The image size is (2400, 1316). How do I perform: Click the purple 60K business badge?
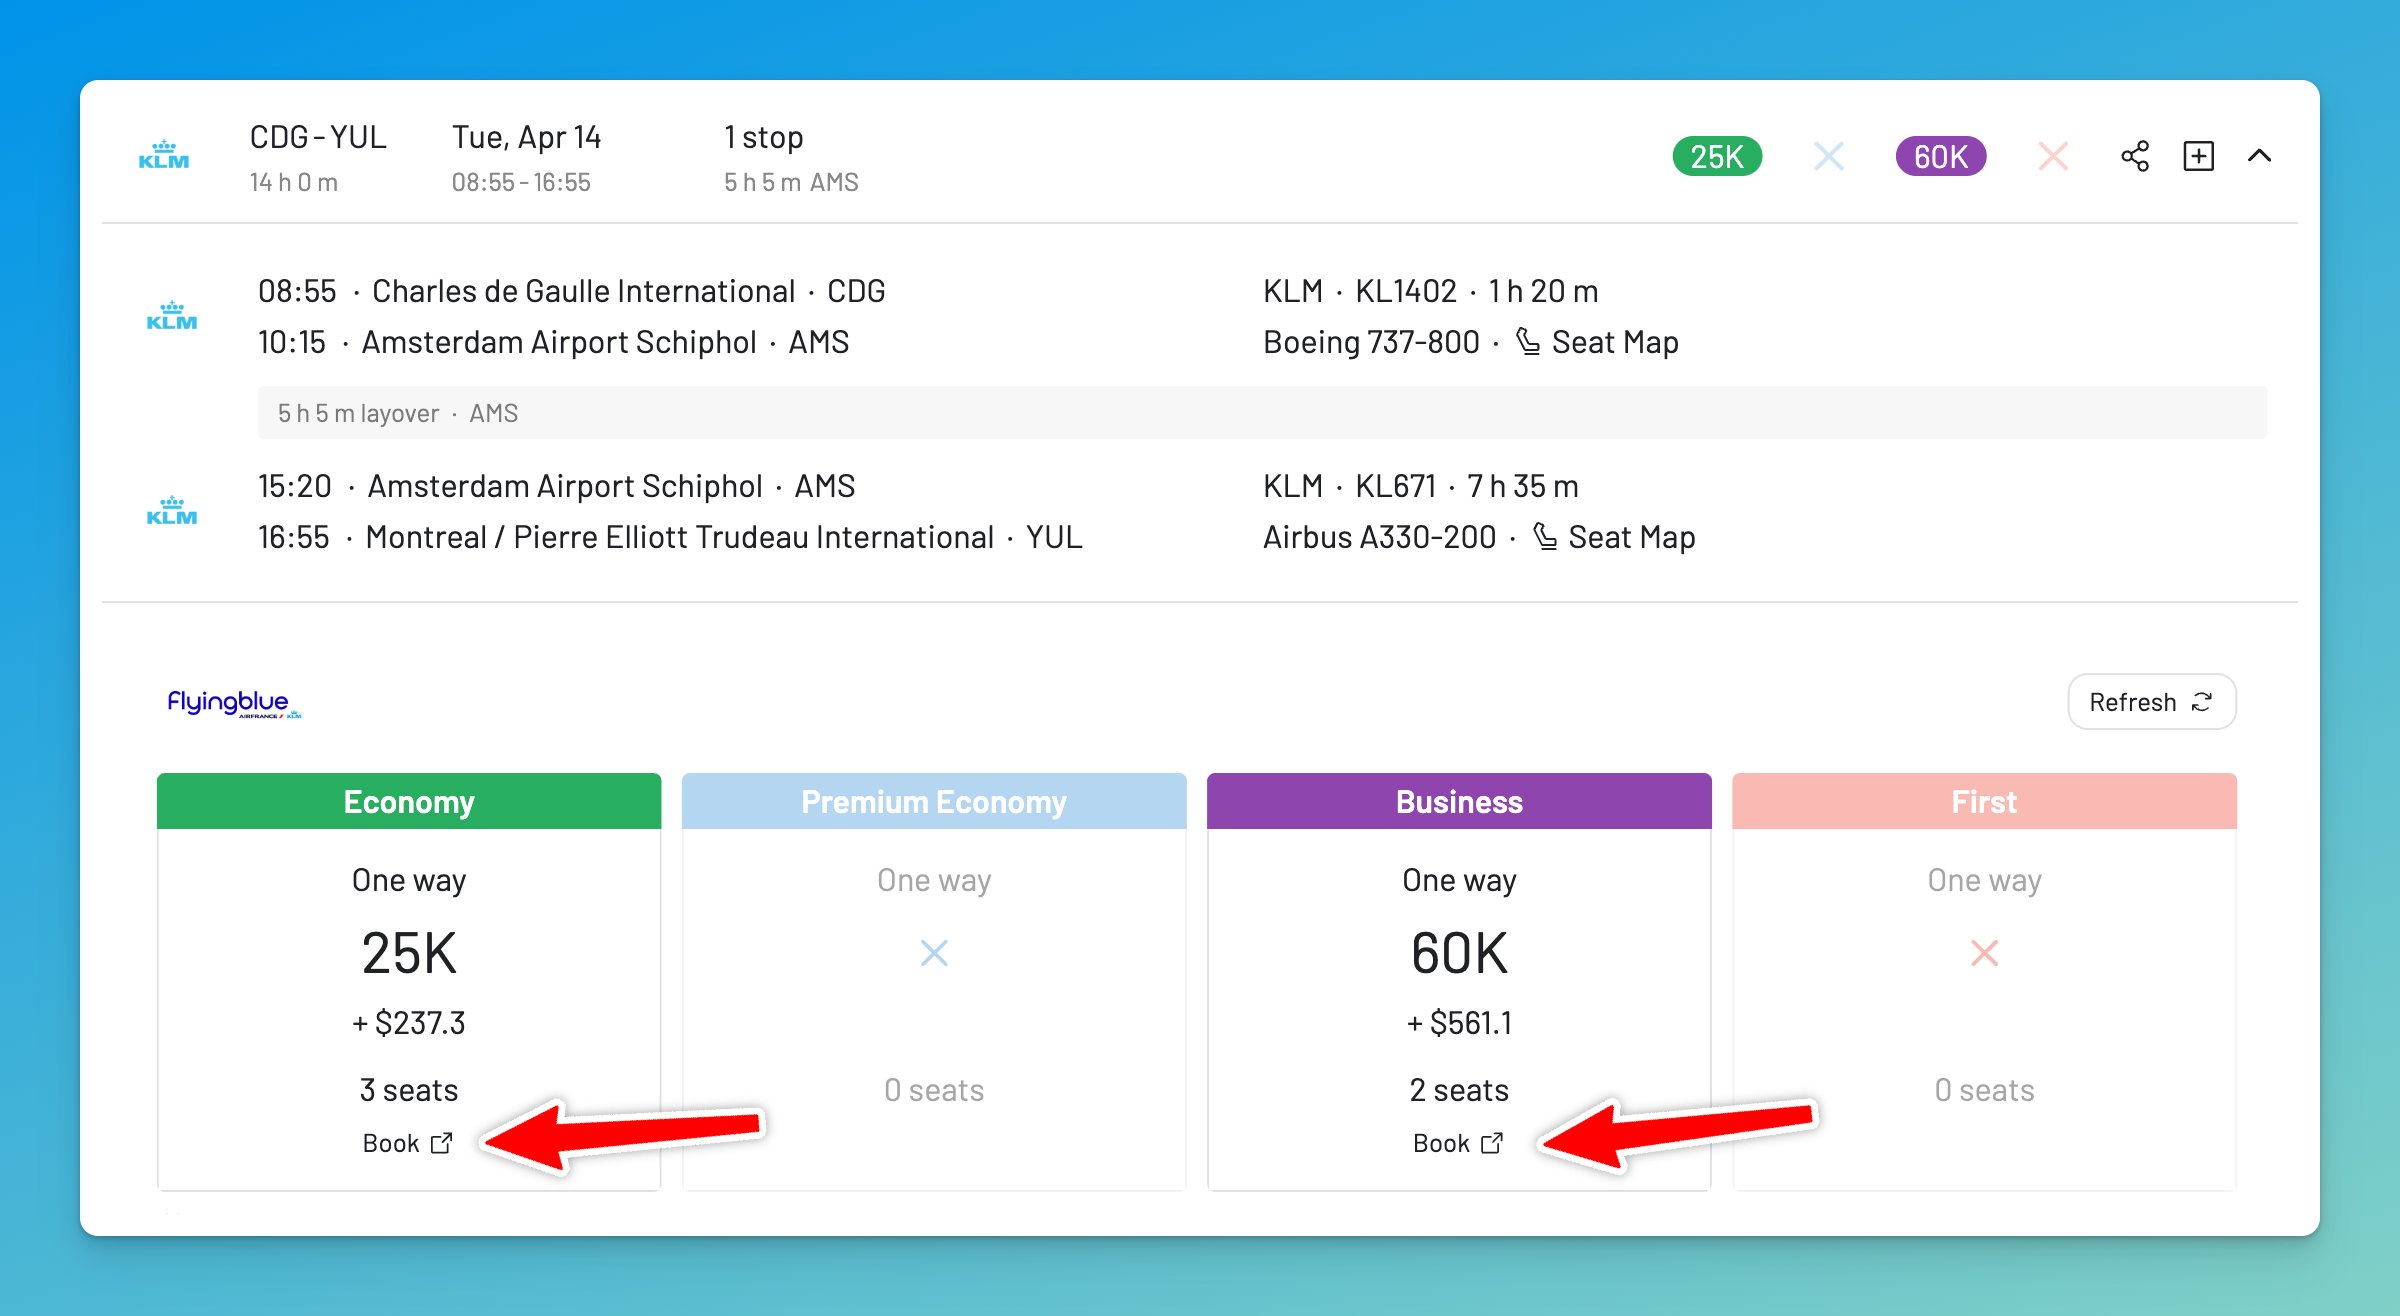[x=1940, y=156]
